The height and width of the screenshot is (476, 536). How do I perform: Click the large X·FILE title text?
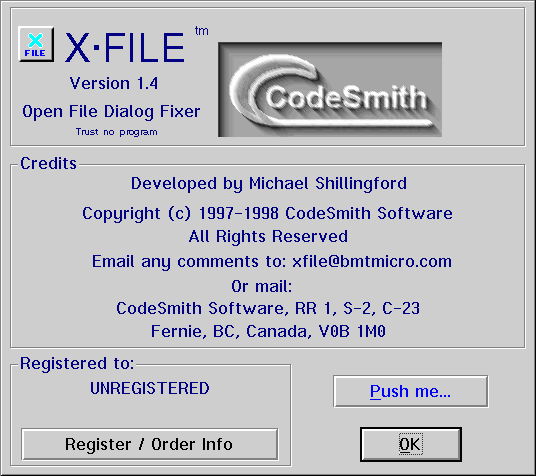[x=125, y=48]
